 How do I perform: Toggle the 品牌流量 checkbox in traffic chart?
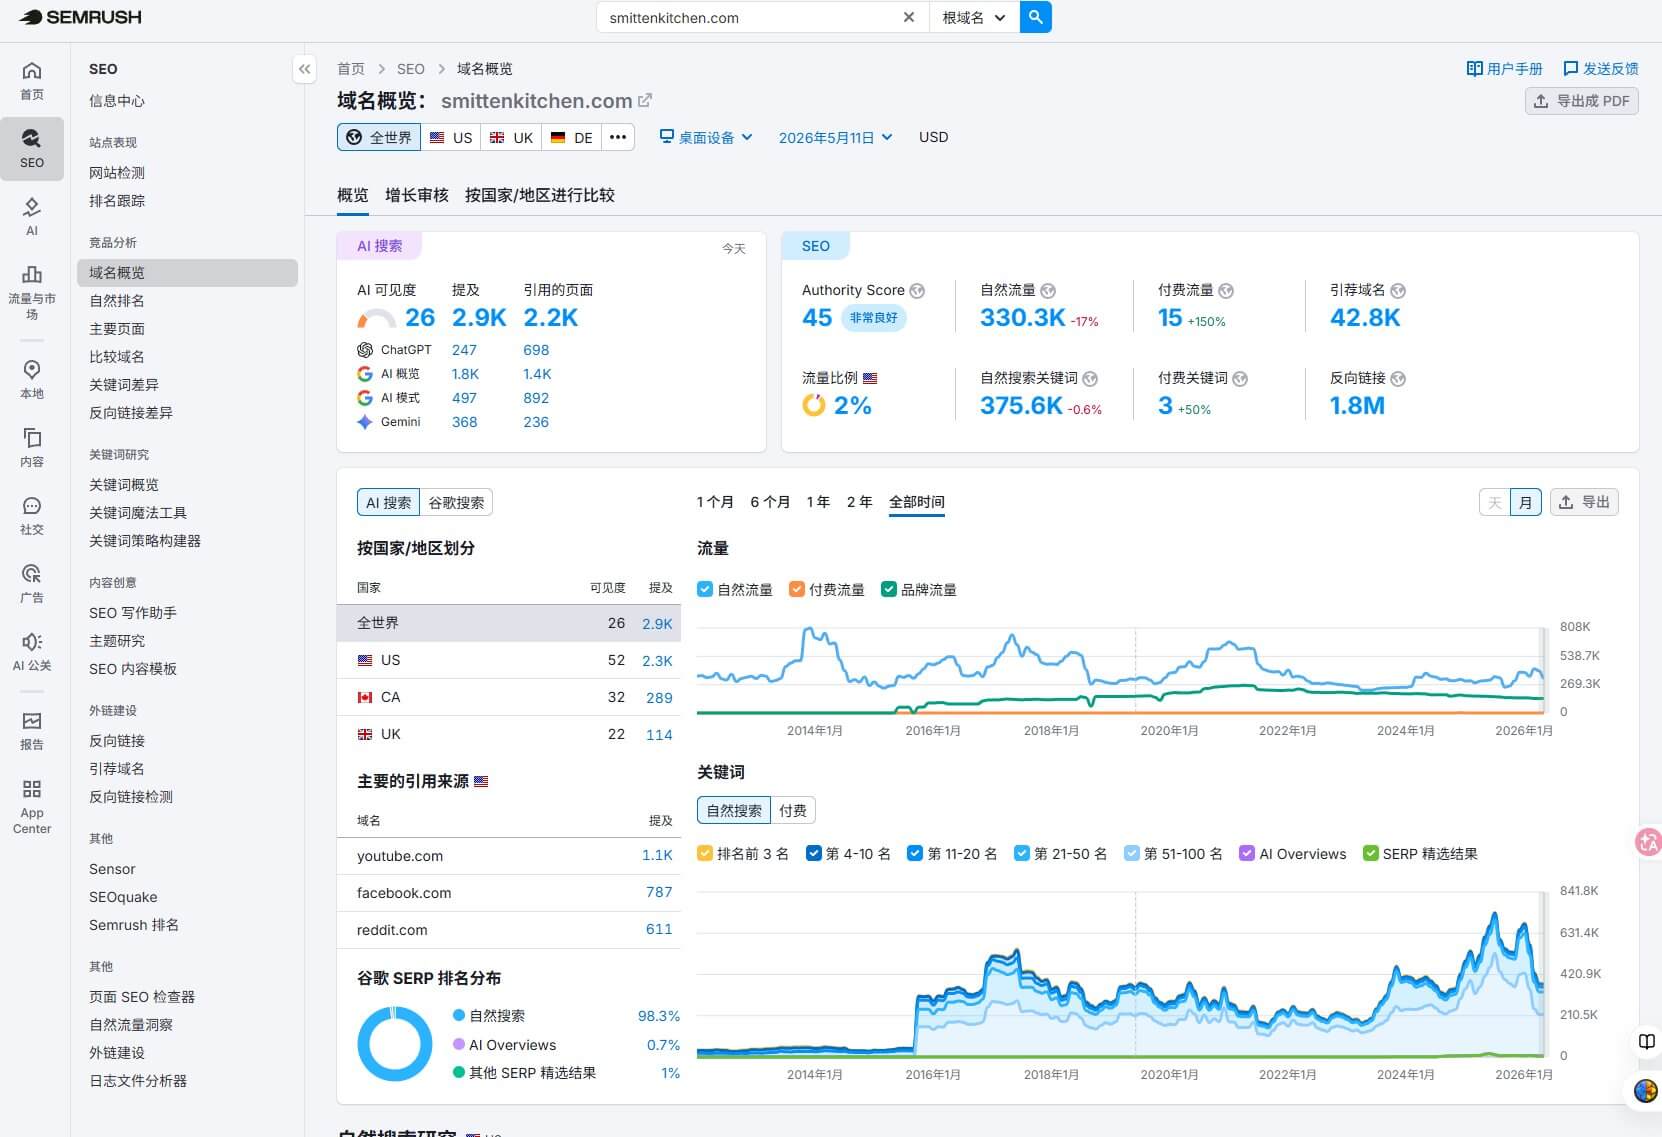889,589
